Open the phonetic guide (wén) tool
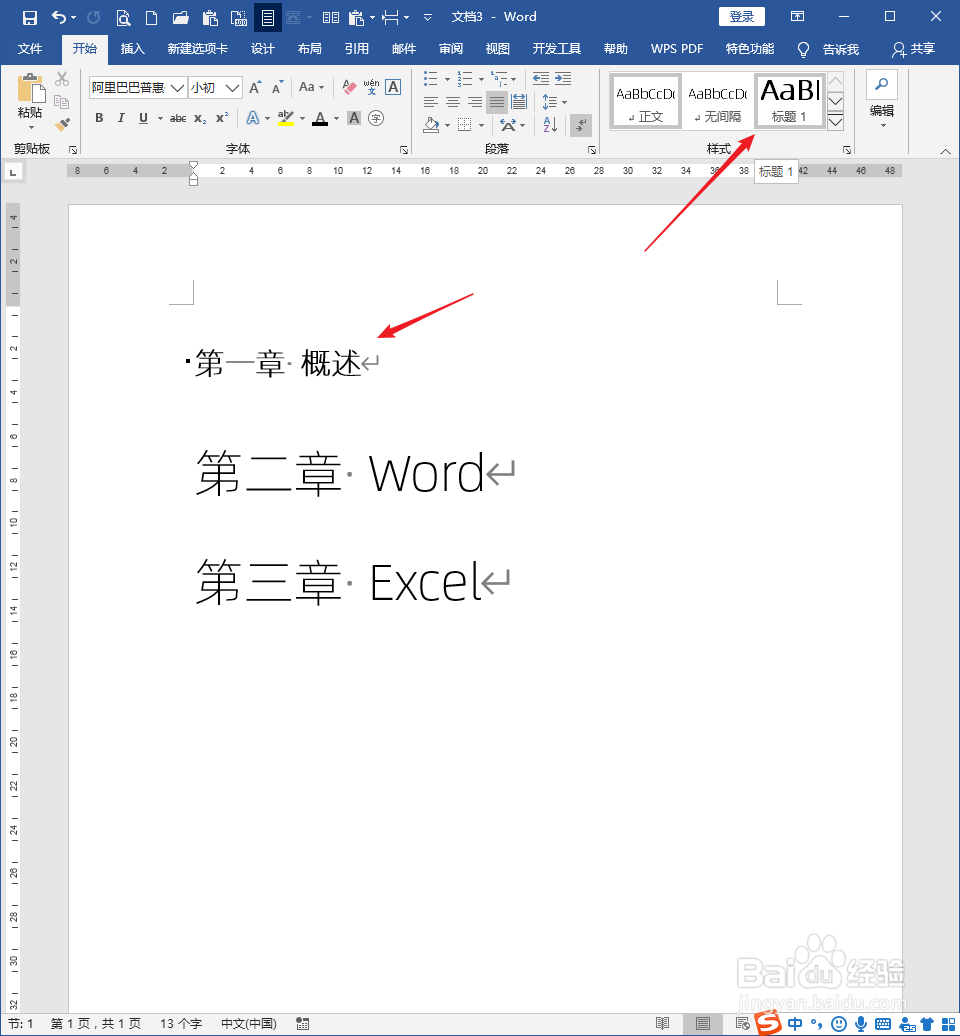This screenshot has width=960, height=1036. coord(371,87)
